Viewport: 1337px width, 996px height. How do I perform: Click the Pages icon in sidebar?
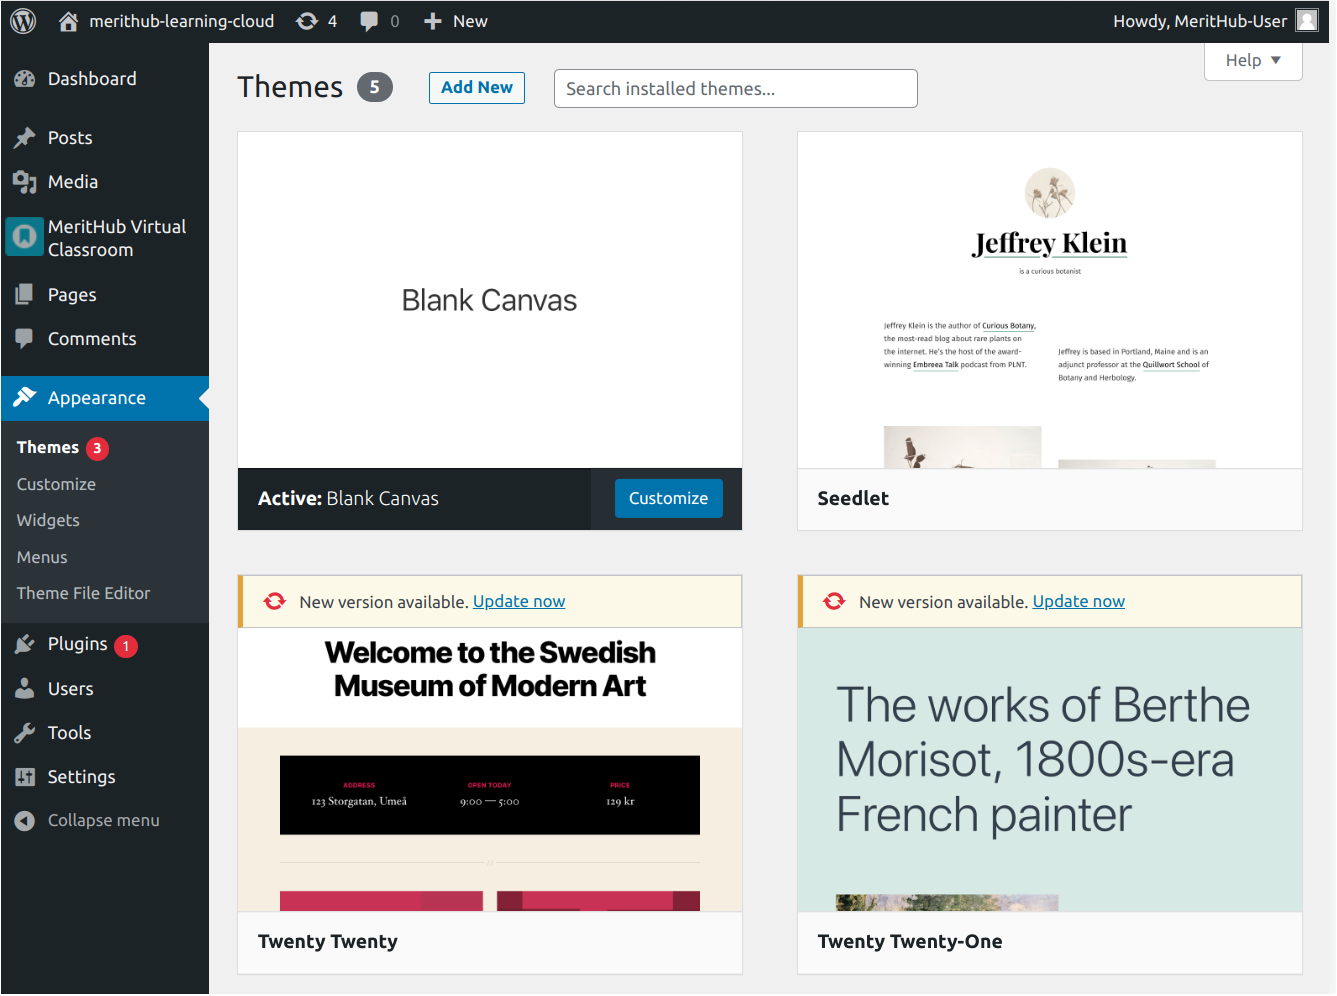(x=25, y=295)
